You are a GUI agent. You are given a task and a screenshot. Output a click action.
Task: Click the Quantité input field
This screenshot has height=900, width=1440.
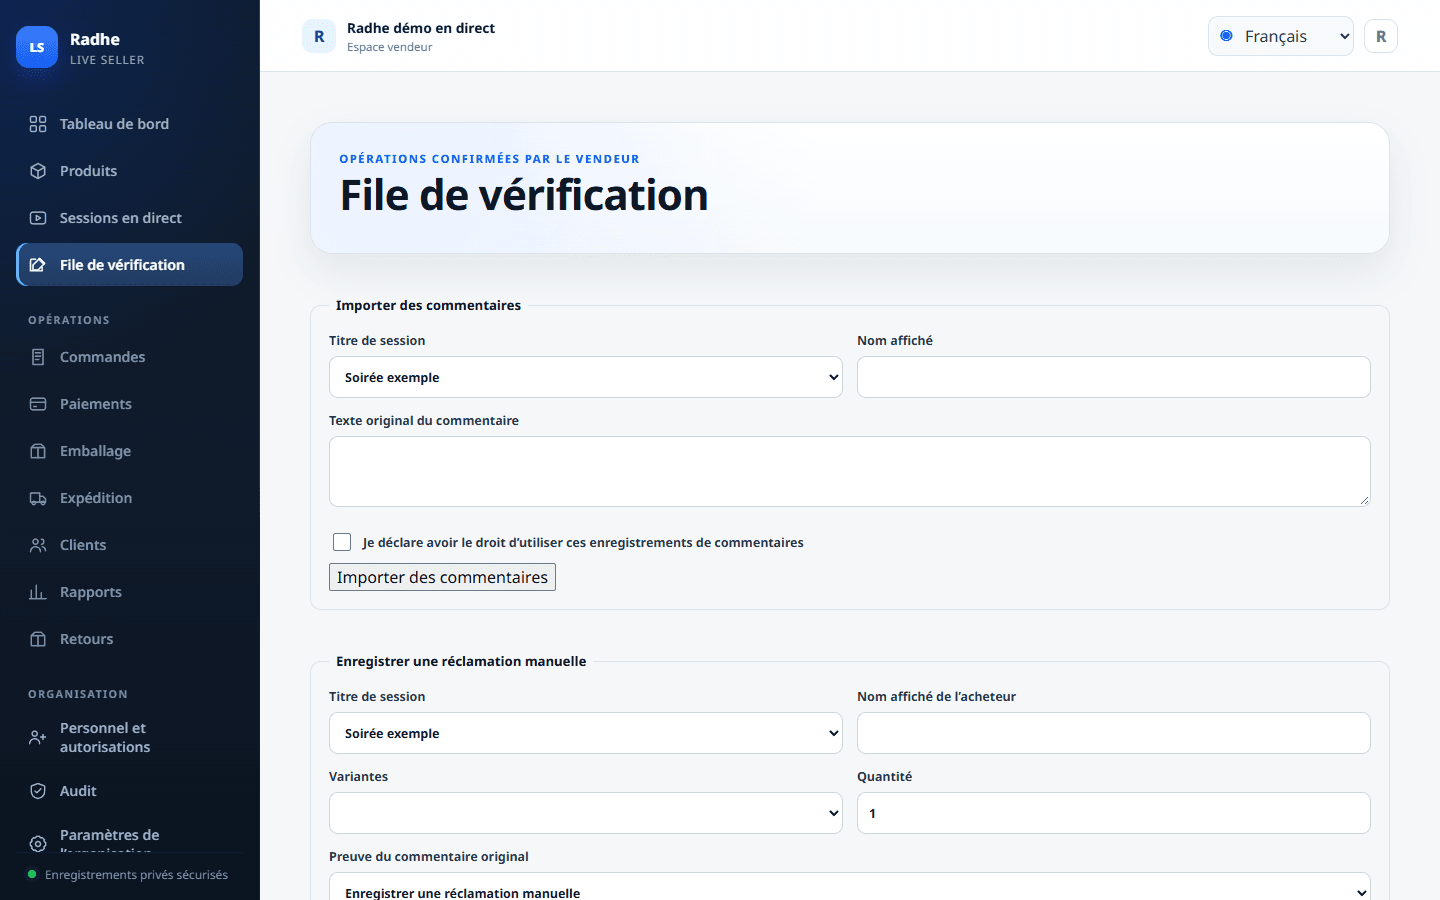tap(1114, 813)
